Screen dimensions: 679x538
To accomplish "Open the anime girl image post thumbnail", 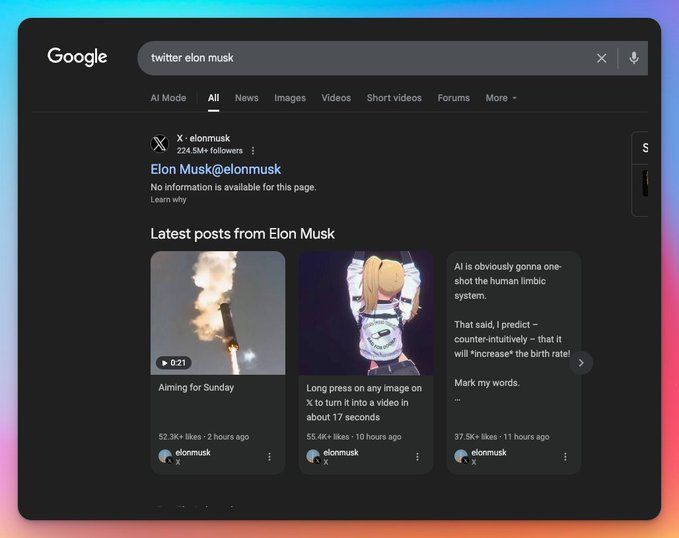I will click(x=366, y=313).
